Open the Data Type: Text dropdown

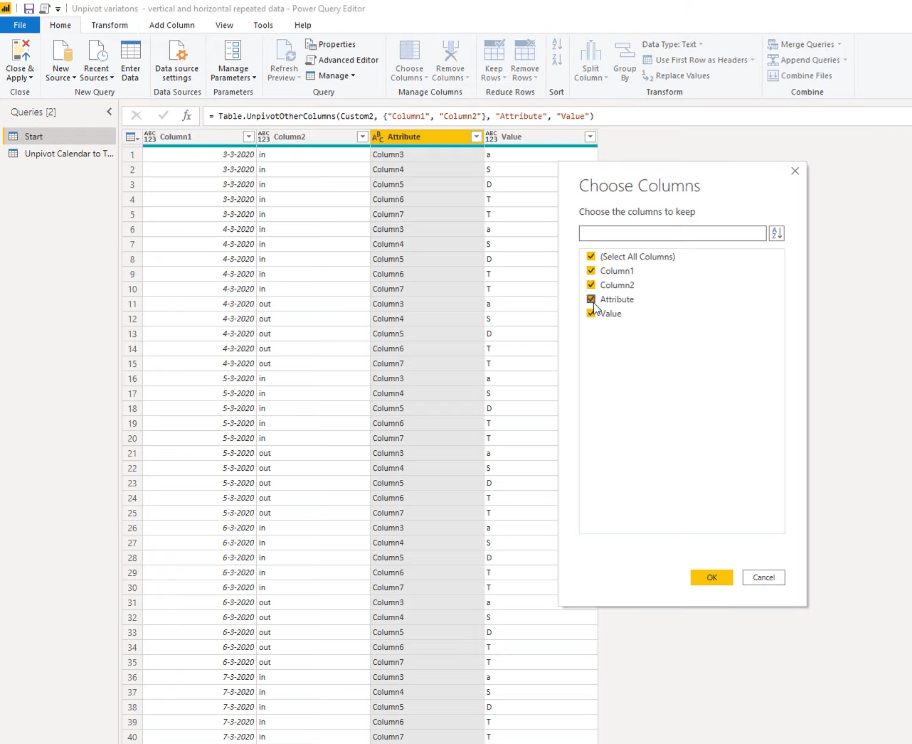(x=672, y=44)
